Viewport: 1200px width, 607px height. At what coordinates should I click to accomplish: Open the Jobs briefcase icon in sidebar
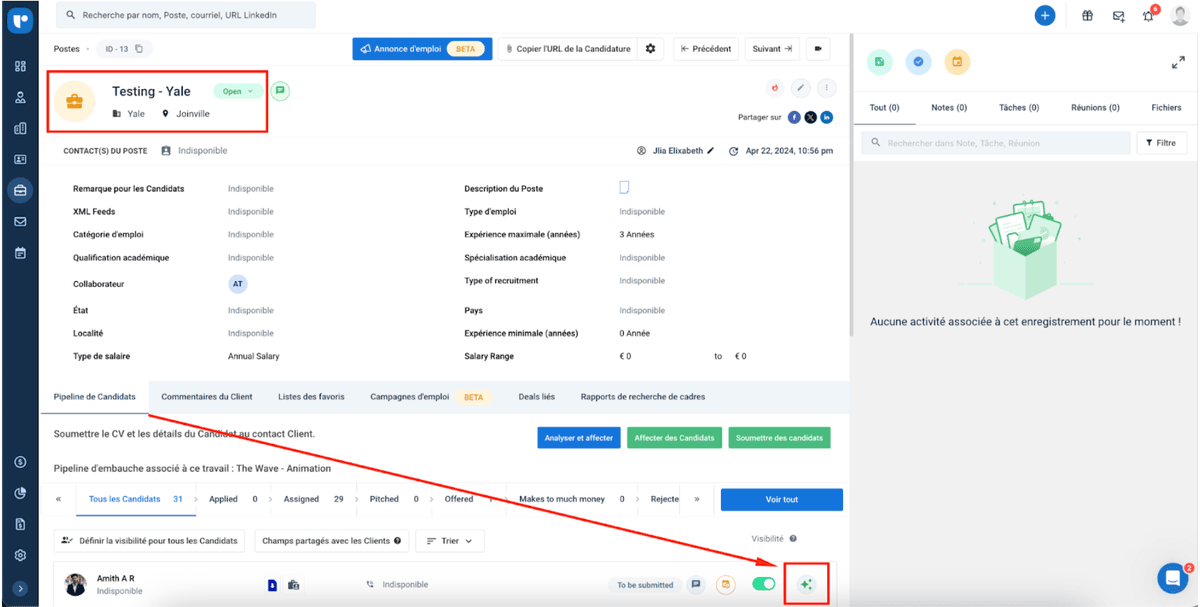point(20,190)
